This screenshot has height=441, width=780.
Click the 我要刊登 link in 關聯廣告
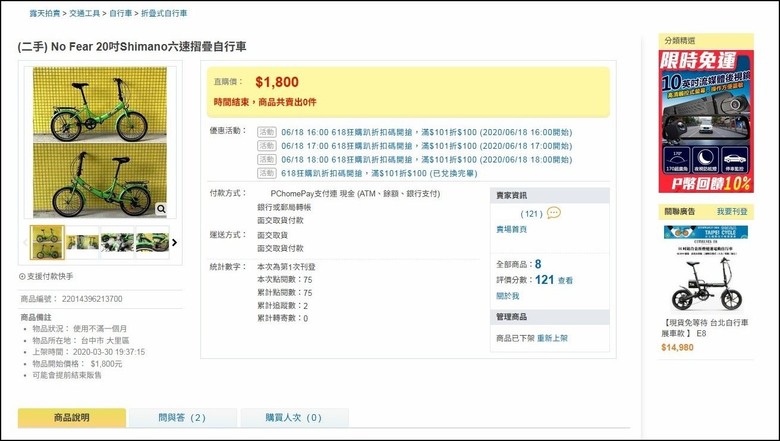[732, 211]
